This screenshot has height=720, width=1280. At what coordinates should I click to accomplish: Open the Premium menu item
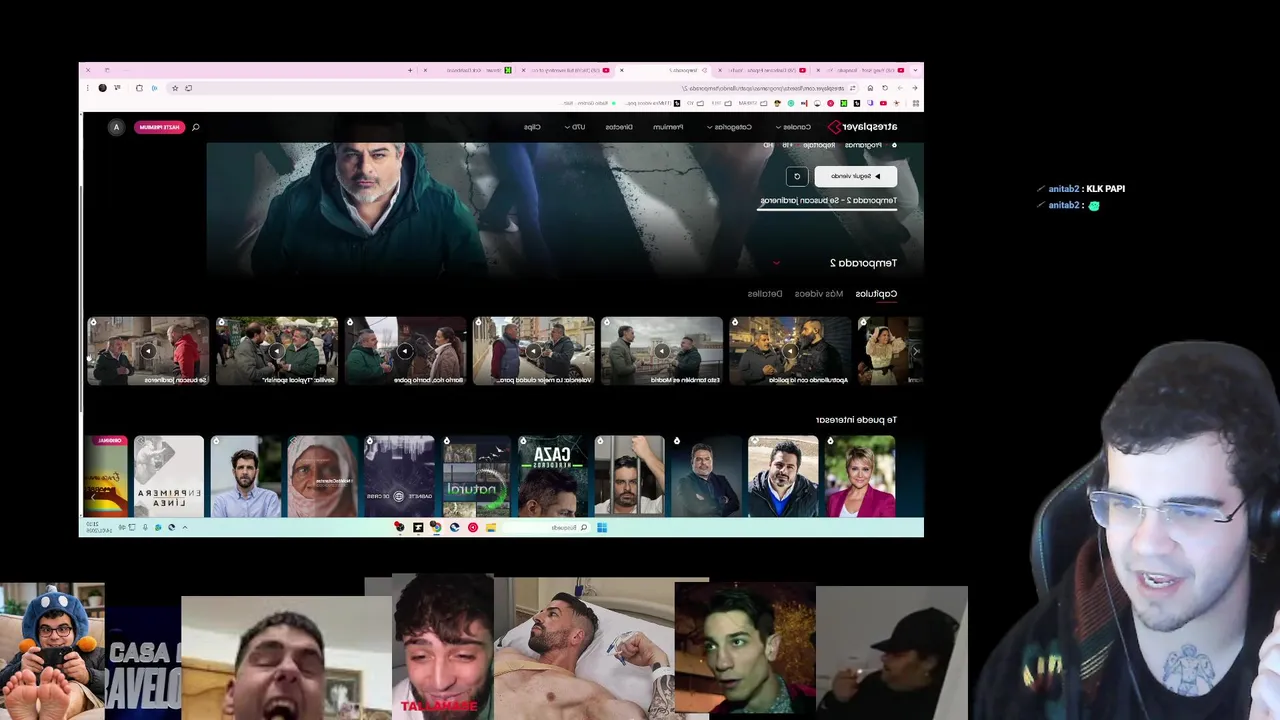point(668,127)
